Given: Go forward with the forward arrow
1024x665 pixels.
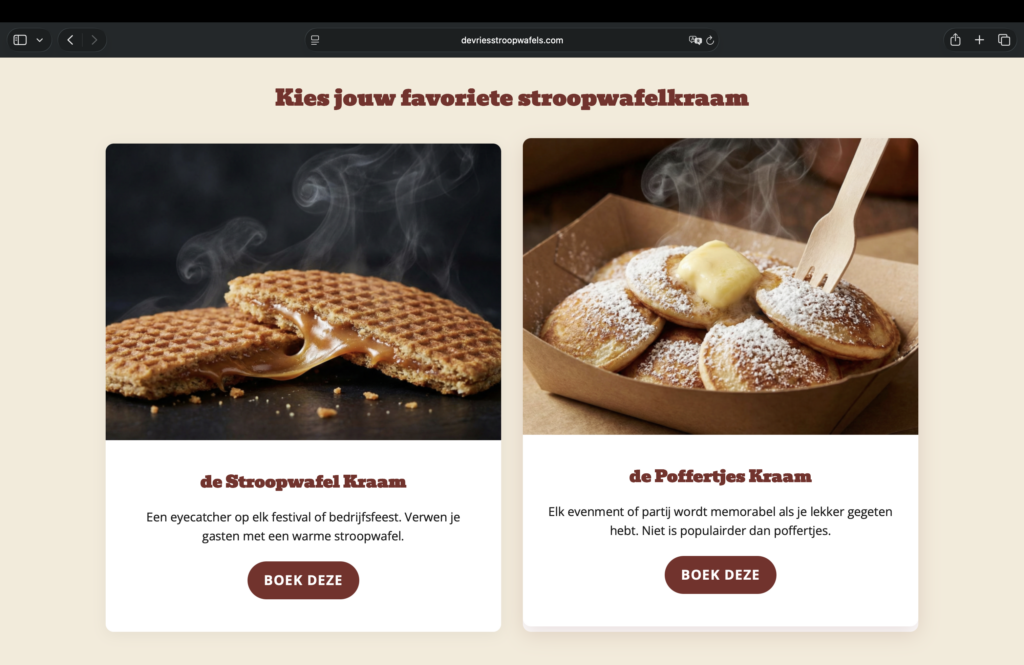Looking at the screenshot, I should (x=94, y=40).
